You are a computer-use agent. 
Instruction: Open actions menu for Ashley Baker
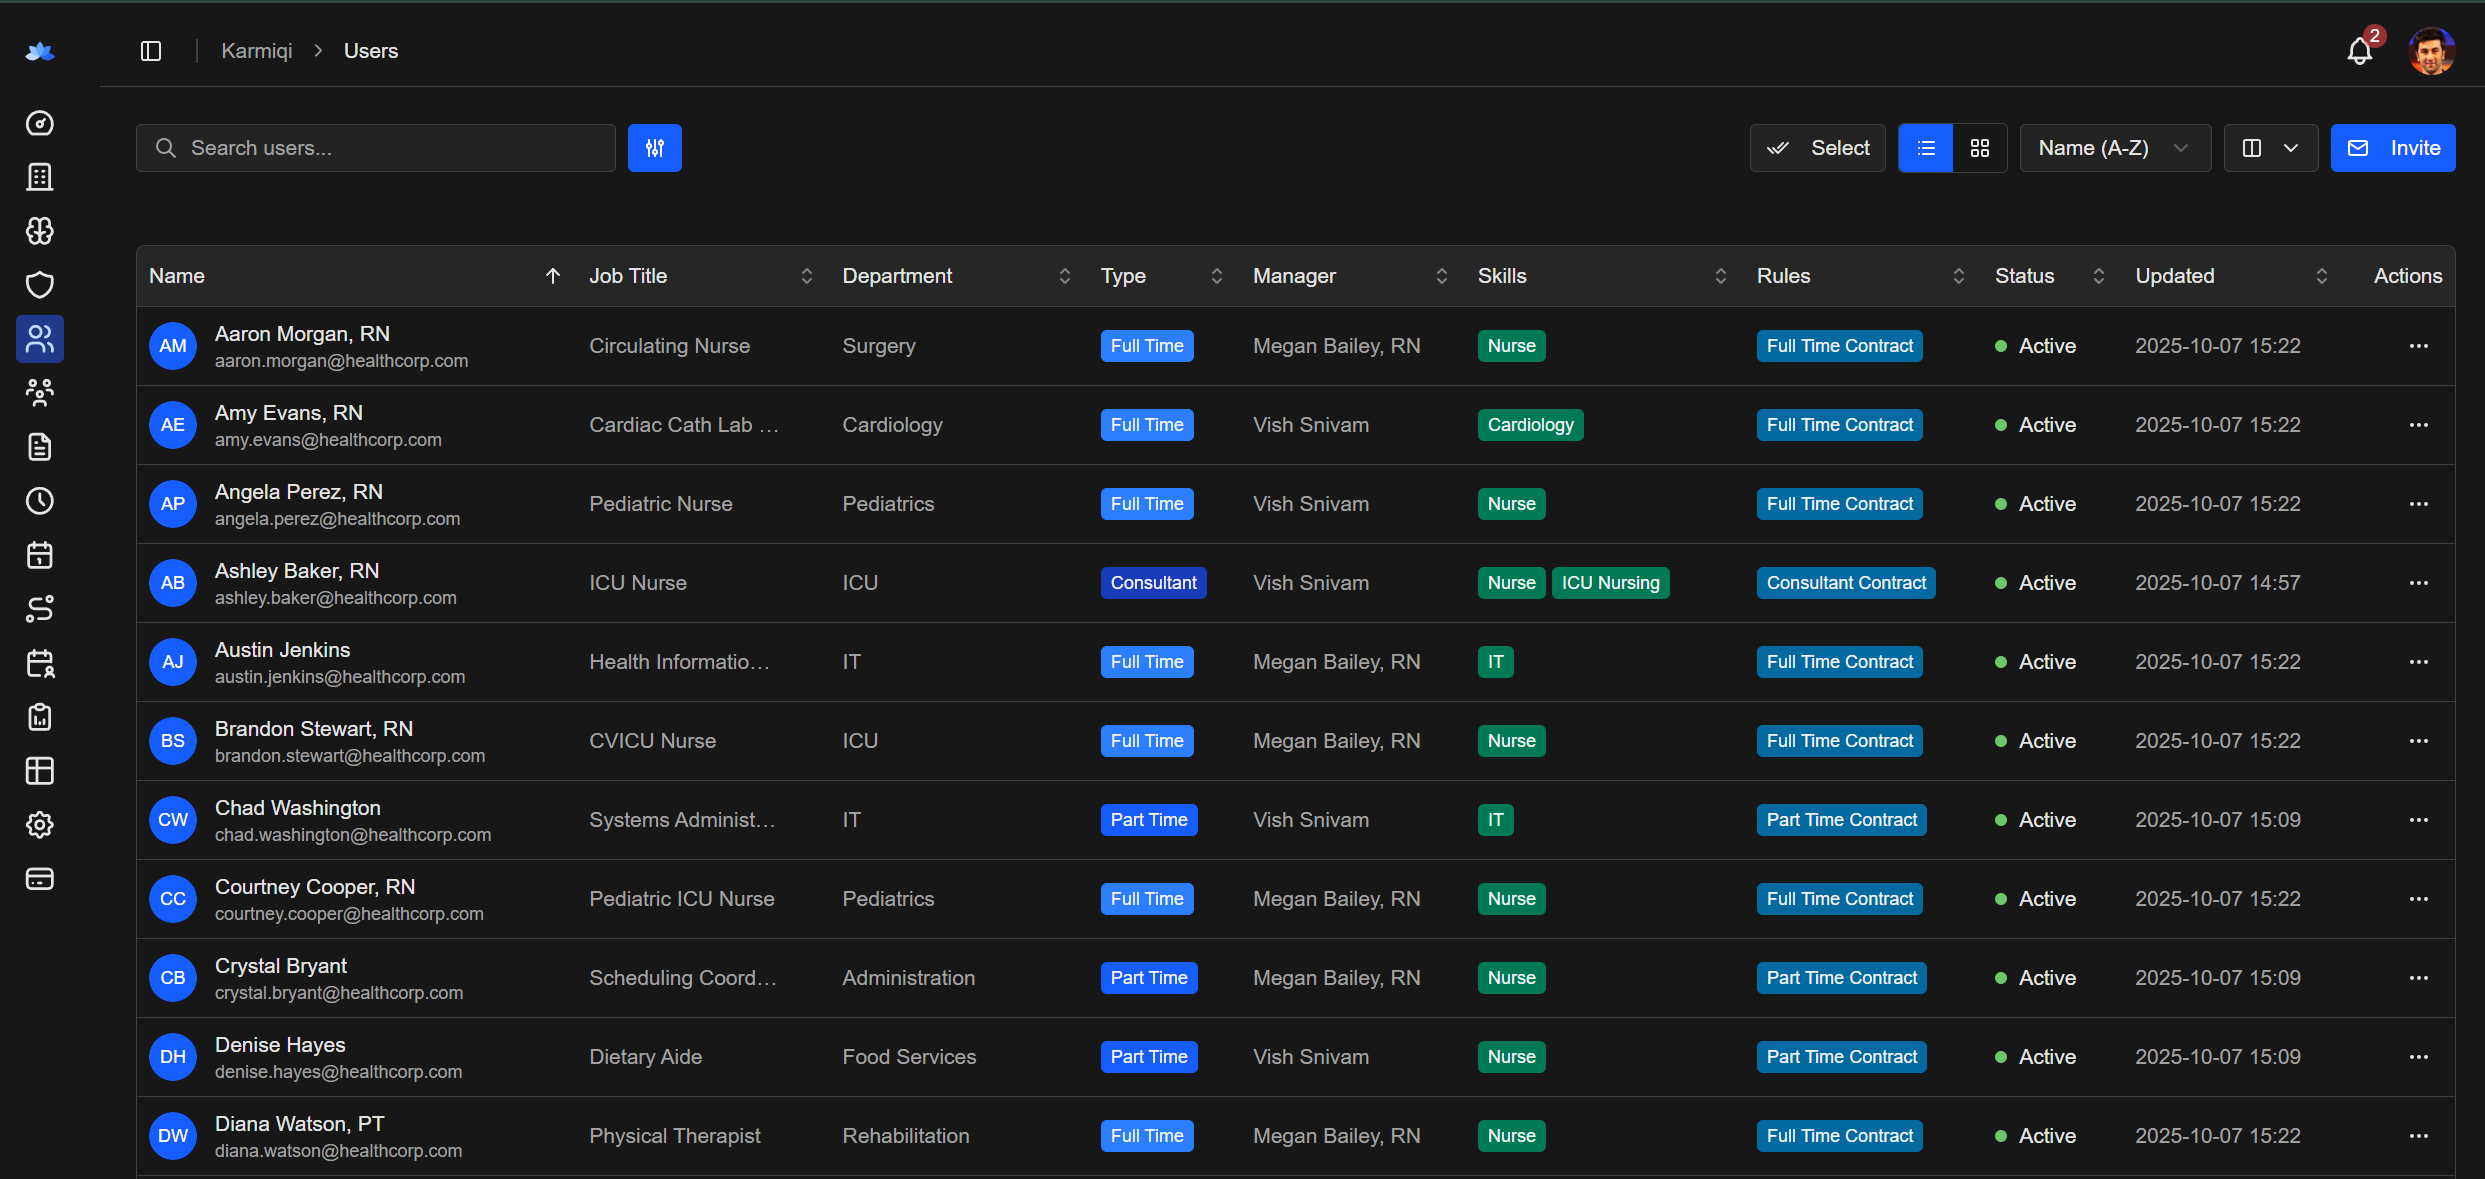2419,583
